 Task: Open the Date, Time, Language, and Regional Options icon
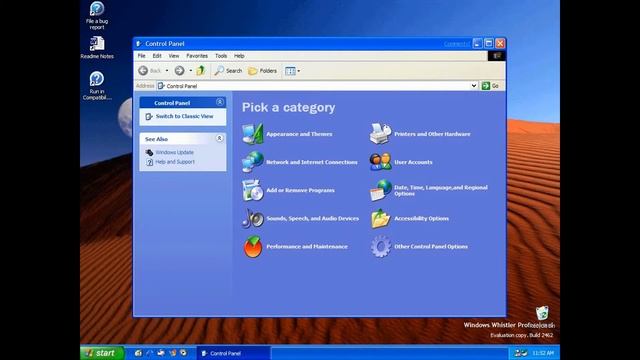click(380, 190)
